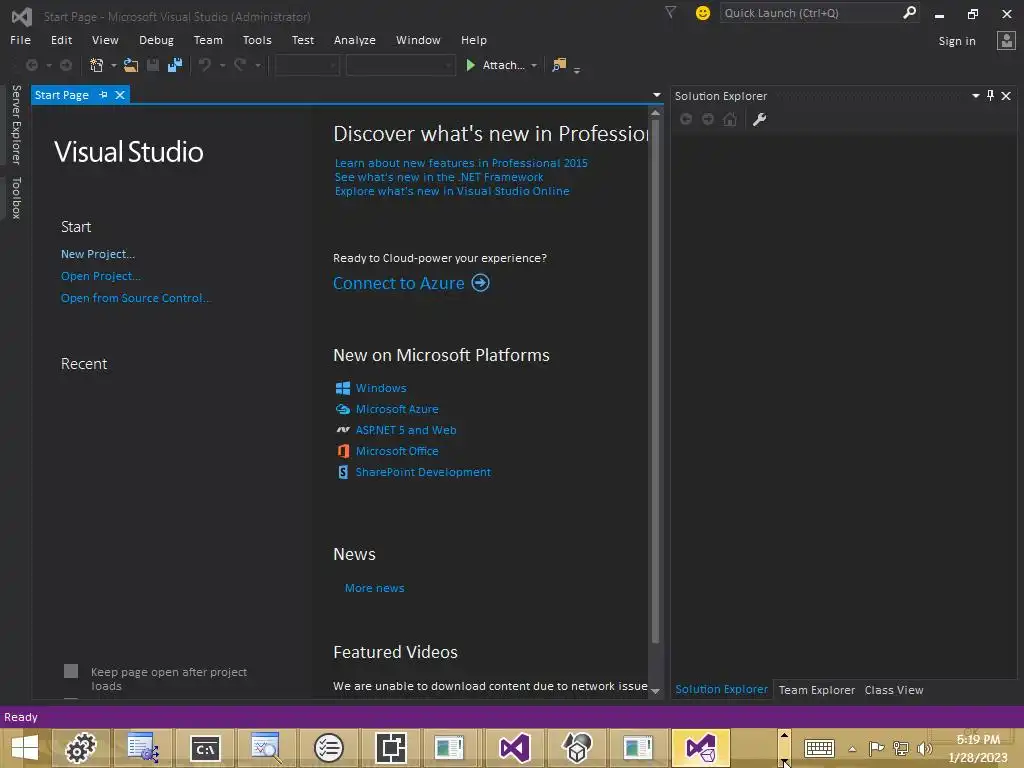Click the Solution Explorer Back icon
The image size is (1024, 768).
point(686,120)
